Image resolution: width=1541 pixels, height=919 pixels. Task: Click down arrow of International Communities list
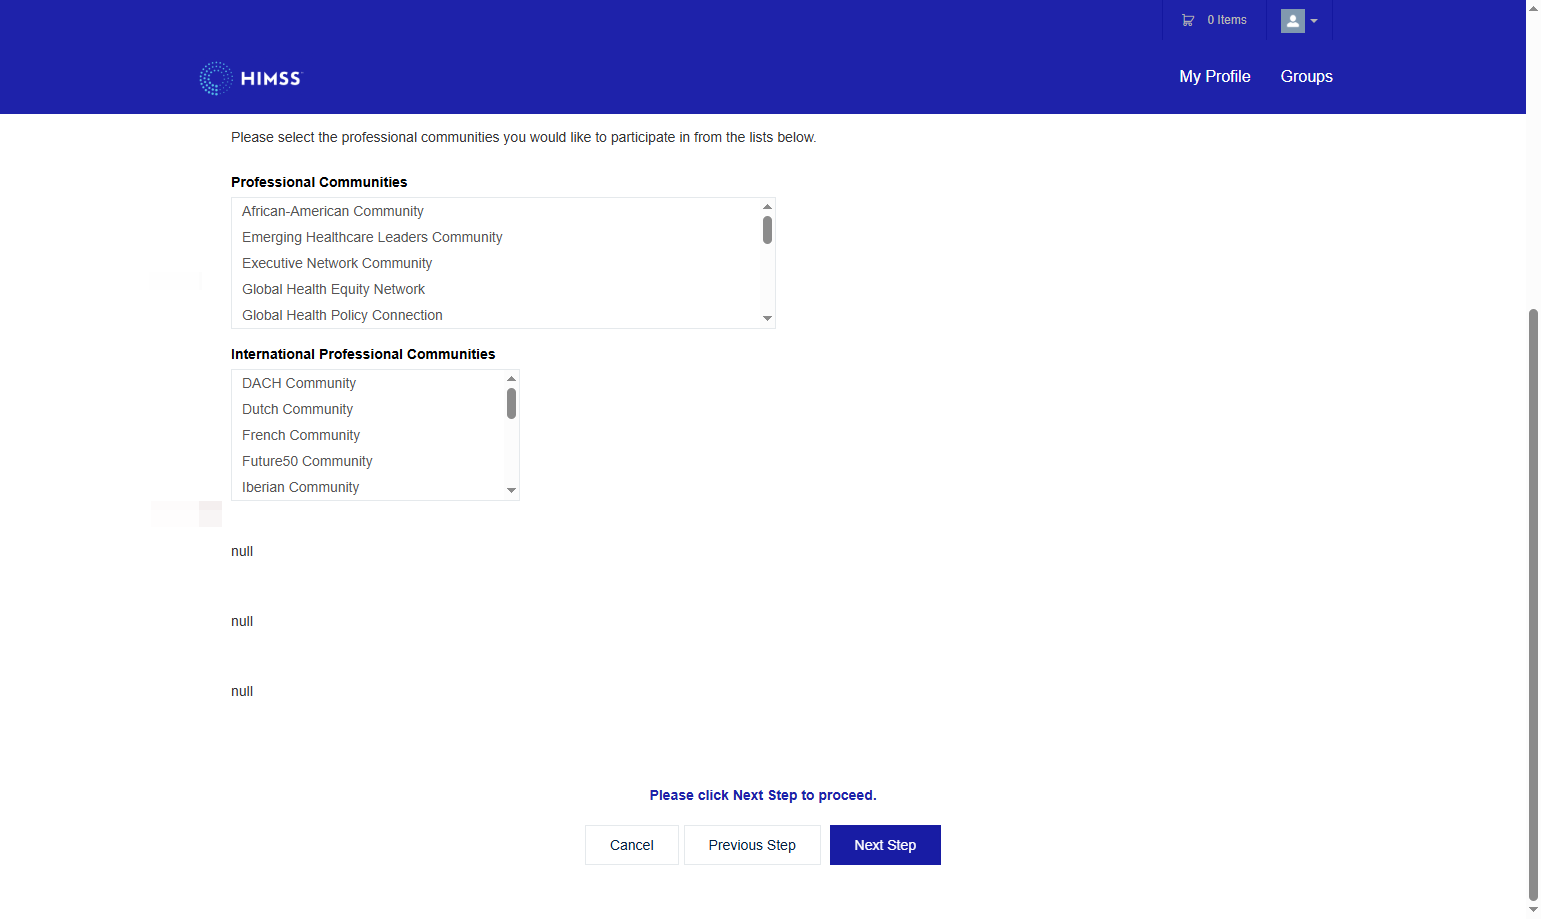click(512, 491)
